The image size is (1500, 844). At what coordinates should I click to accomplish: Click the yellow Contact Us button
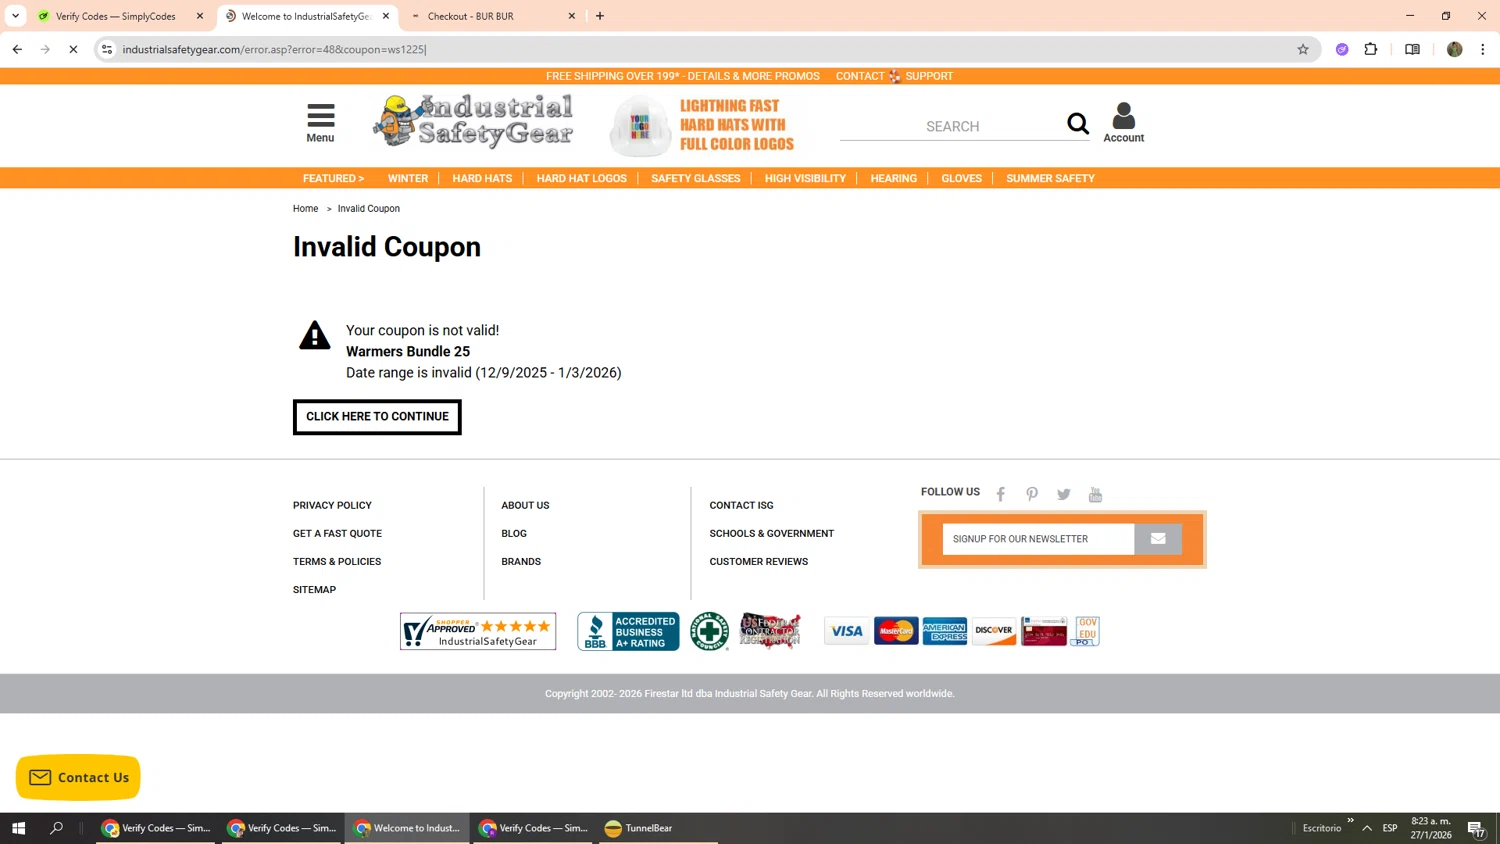tap(78, 777)
